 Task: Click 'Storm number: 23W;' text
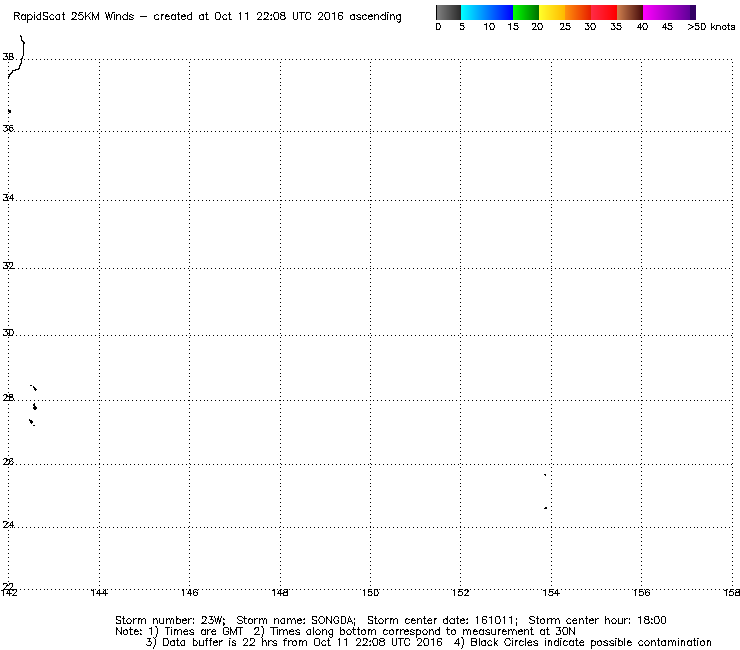click(x=170, y=620)
